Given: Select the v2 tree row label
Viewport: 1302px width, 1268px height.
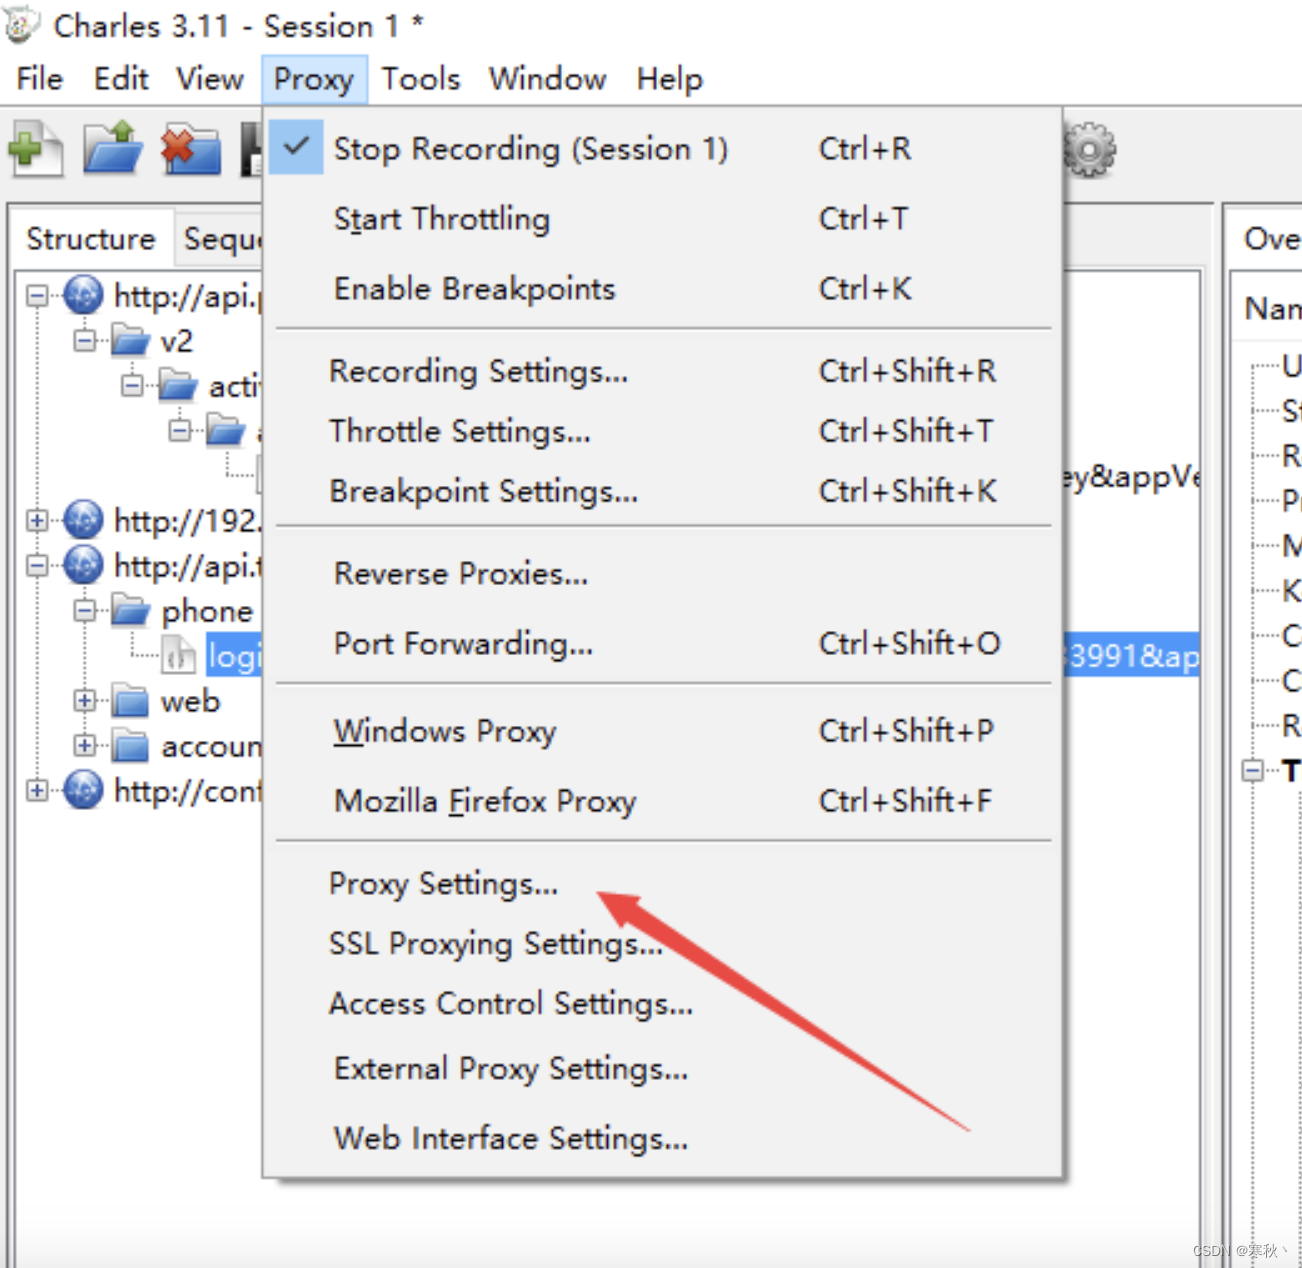Looking at the screenshot, I should pyautogui.click(x=176, y=341).
